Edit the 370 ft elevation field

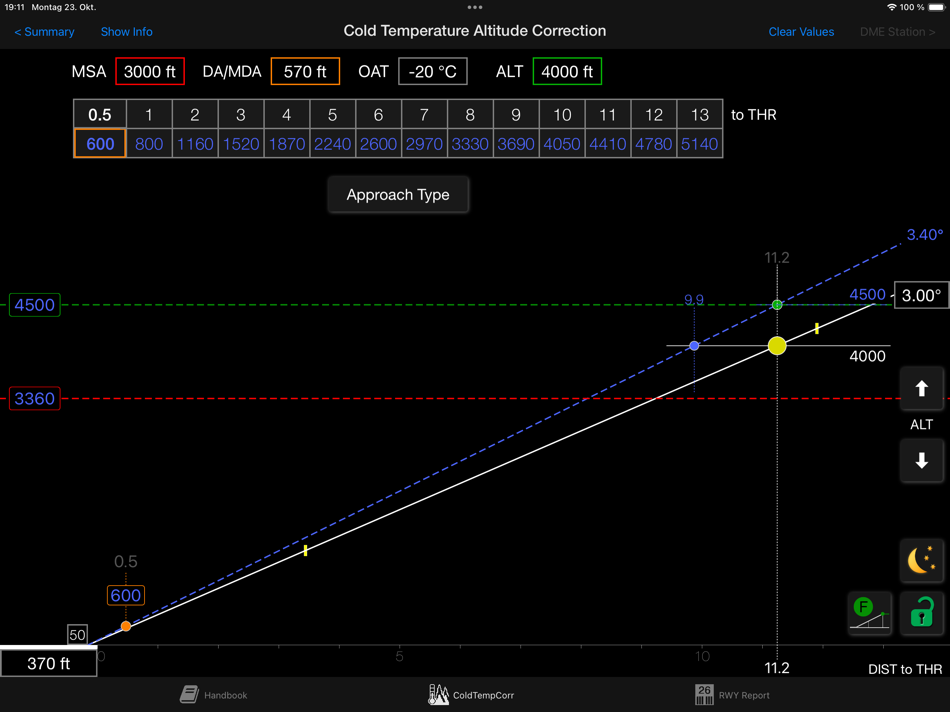48,664
